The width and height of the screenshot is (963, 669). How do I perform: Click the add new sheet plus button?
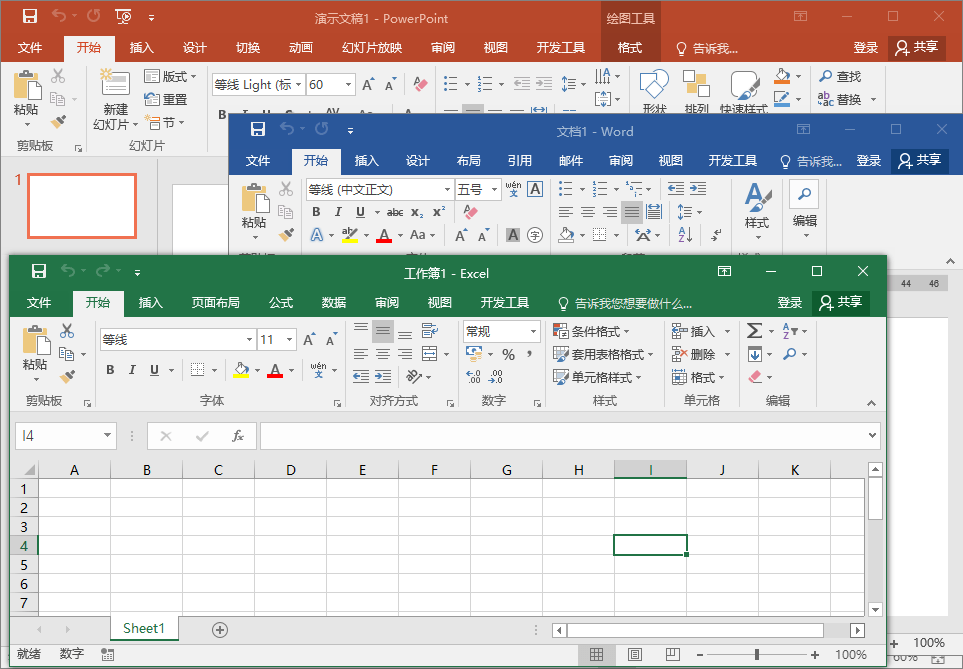pyautogui.click(x=220, y=630)
